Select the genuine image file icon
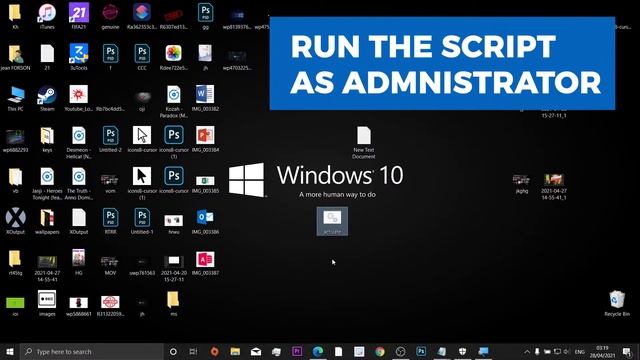640x360 pixels. tap(110, 16)
